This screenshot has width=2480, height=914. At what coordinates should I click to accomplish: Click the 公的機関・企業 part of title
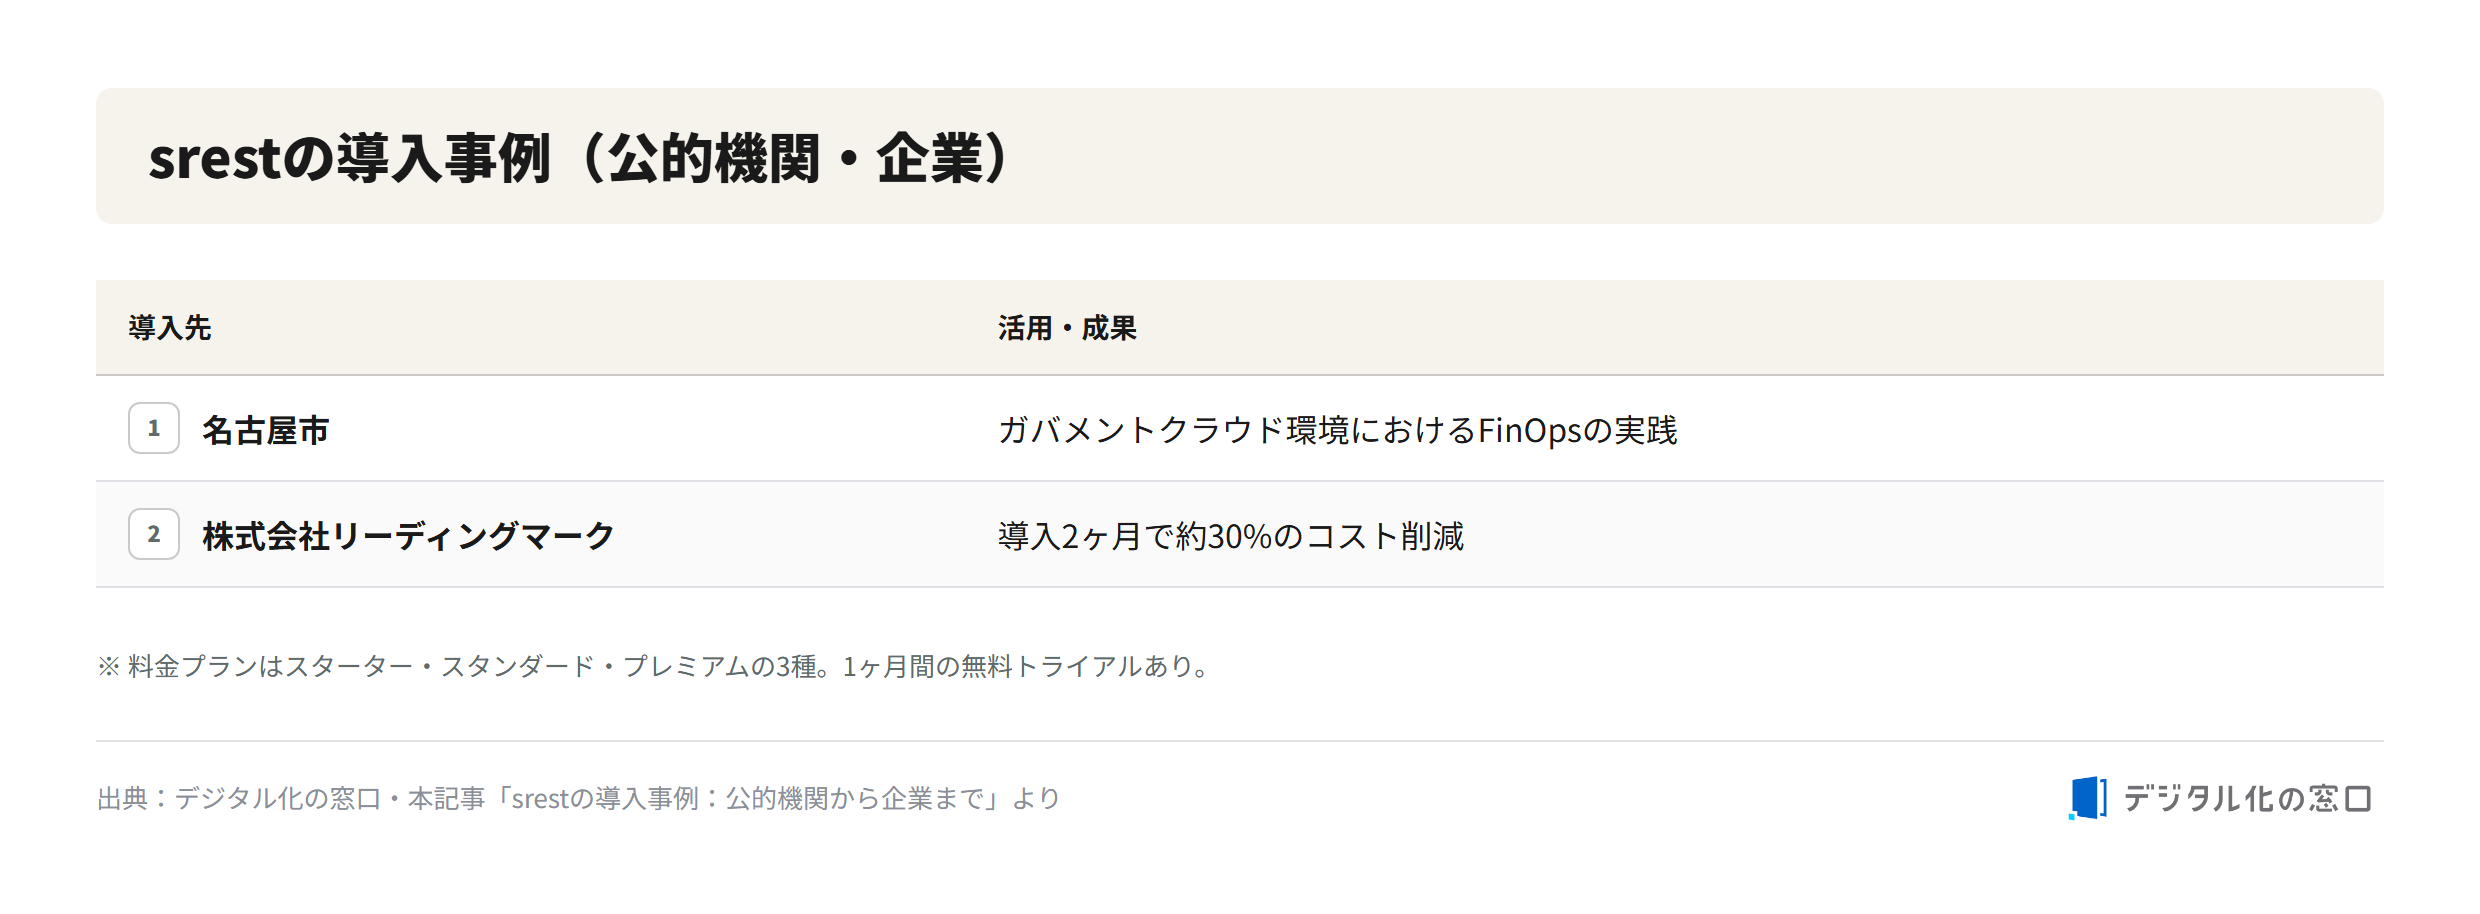795,158
